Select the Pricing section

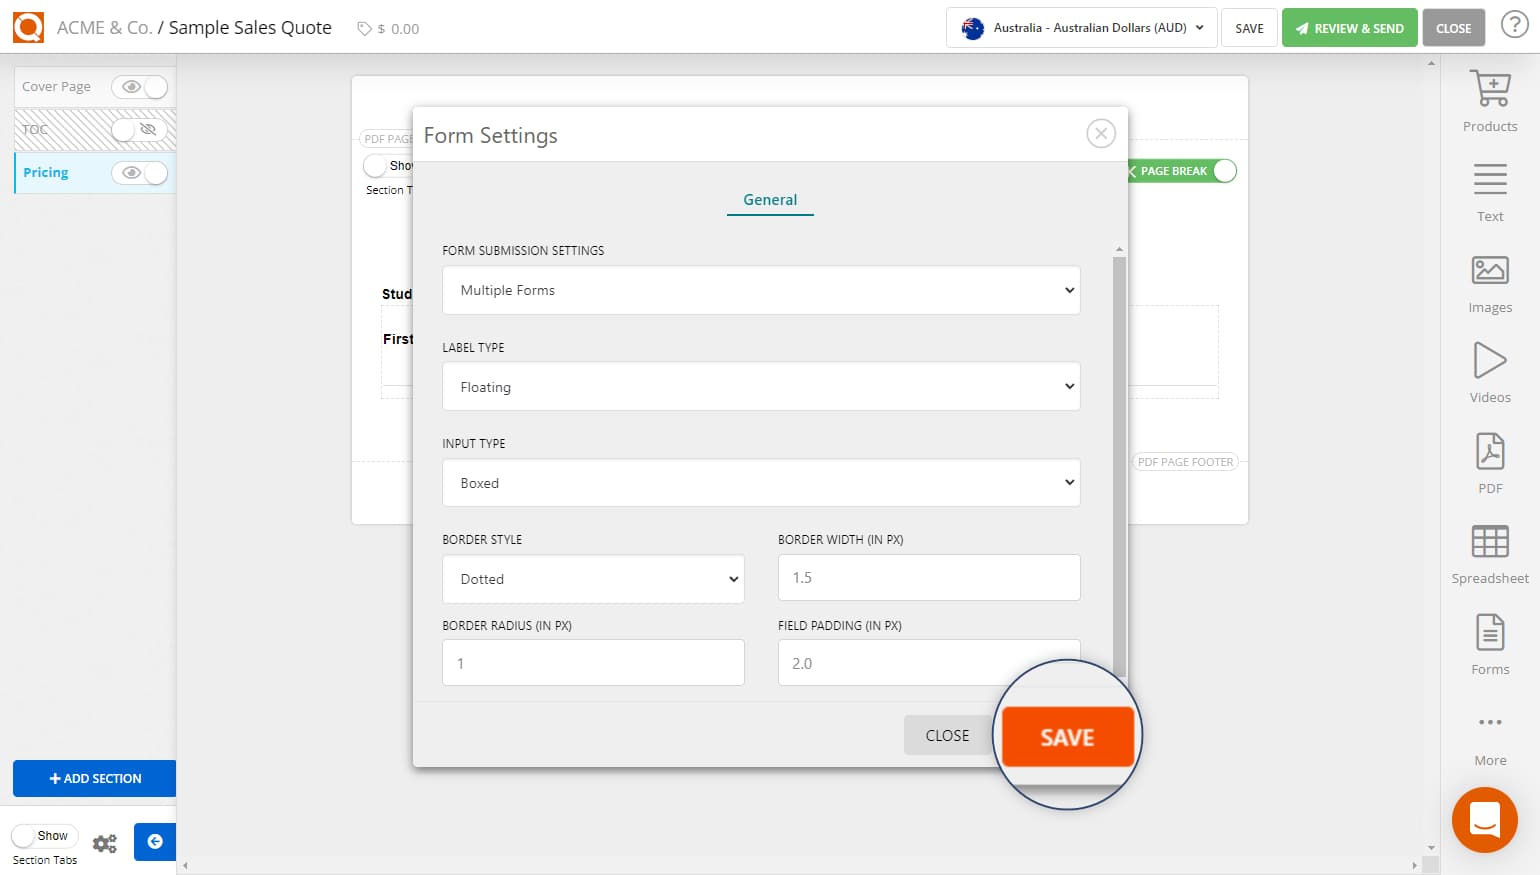point(45,172)
